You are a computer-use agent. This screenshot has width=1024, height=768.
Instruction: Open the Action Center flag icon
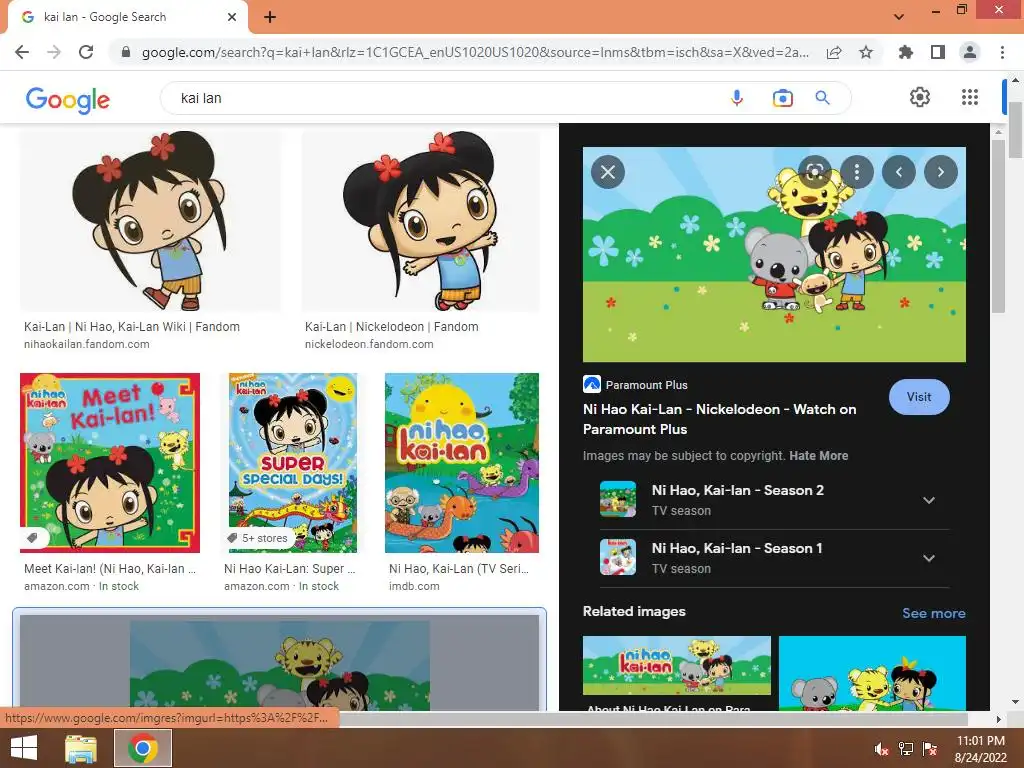930,749
